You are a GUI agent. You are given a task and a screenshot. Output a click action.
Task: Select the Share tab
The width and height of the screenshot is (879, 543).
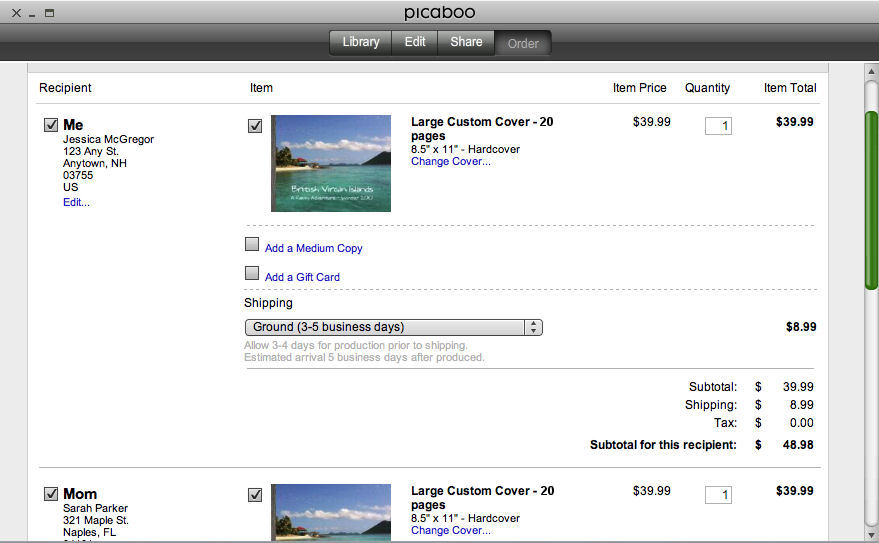click(466, 42)
